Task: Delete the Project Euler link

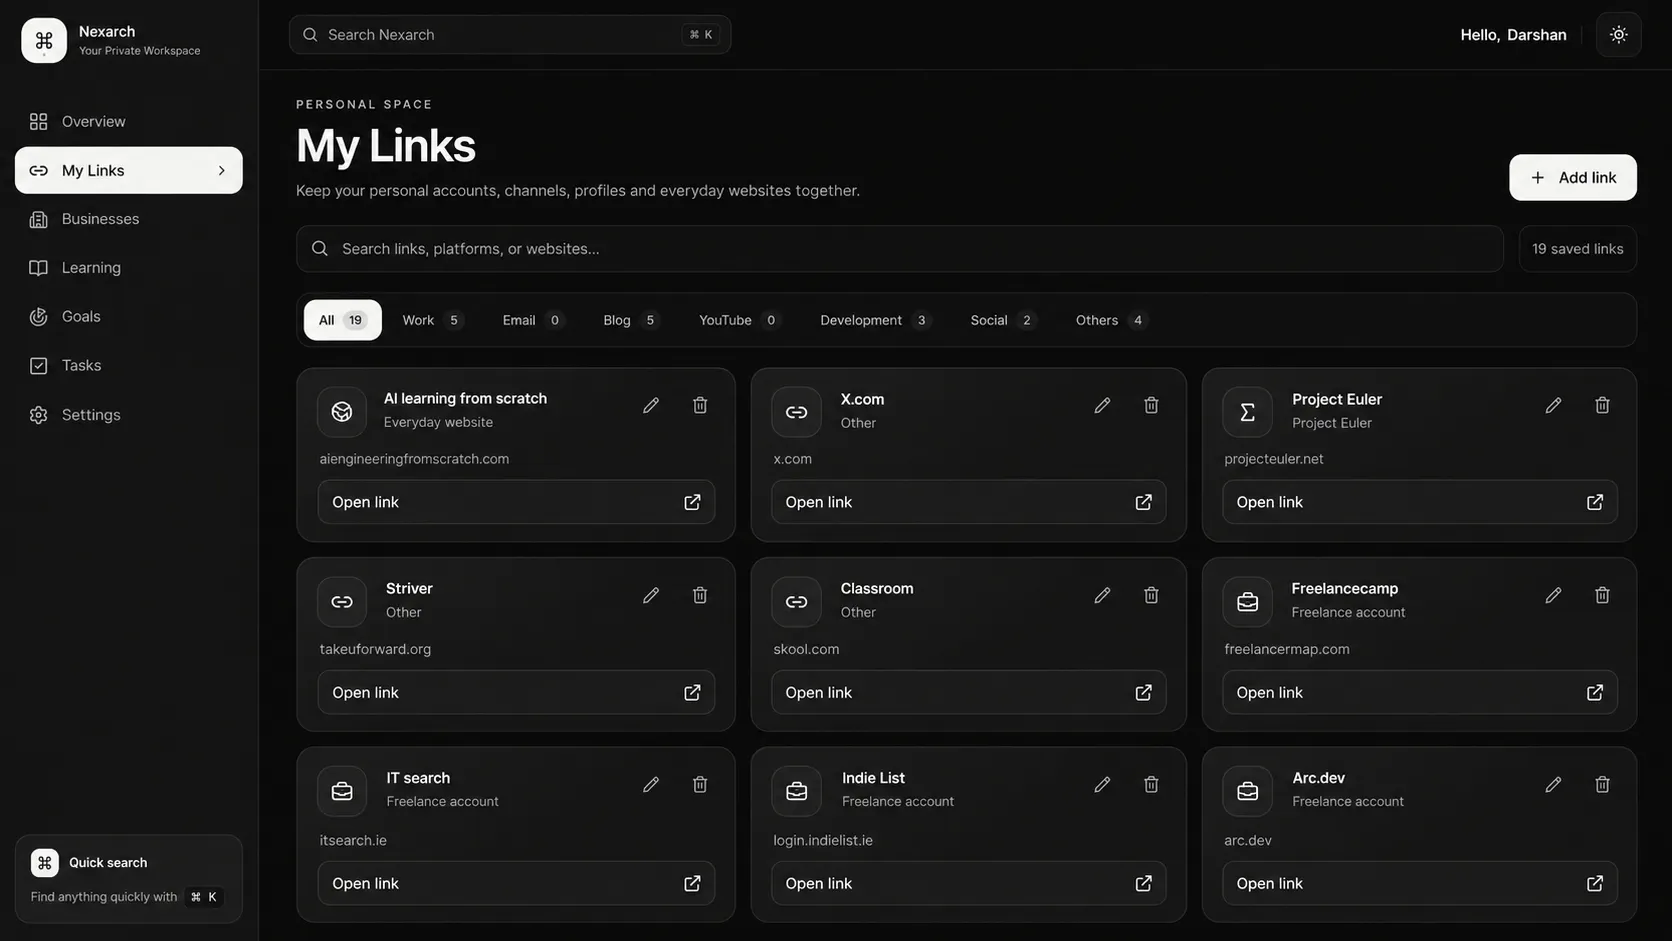Action: pyautogui.click(x=1602, y=405)
